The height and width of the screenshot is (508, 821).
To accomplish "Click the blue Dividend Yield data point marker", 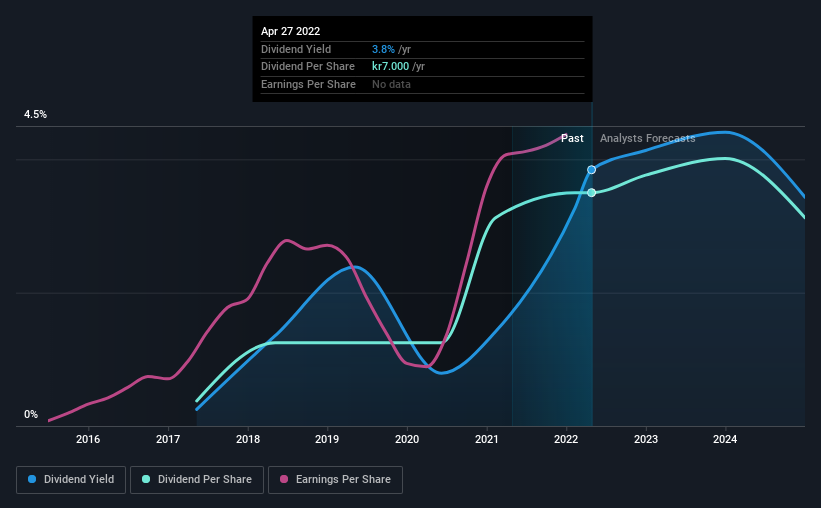I will tap(591, 170).
